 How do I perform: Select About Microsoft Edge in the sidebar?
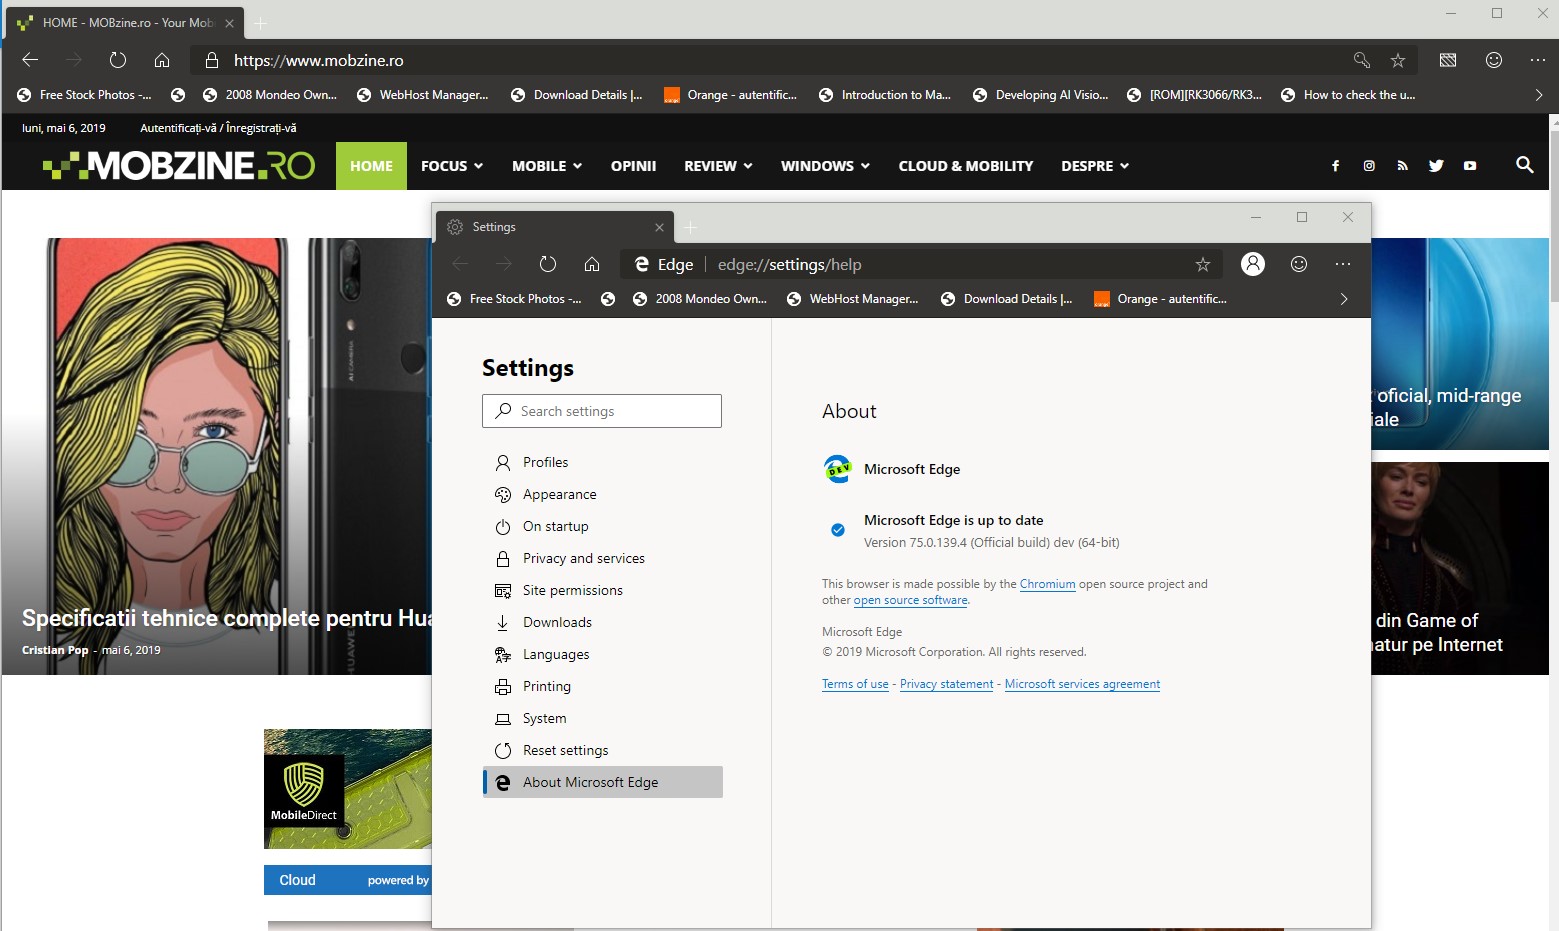[602, 782]
